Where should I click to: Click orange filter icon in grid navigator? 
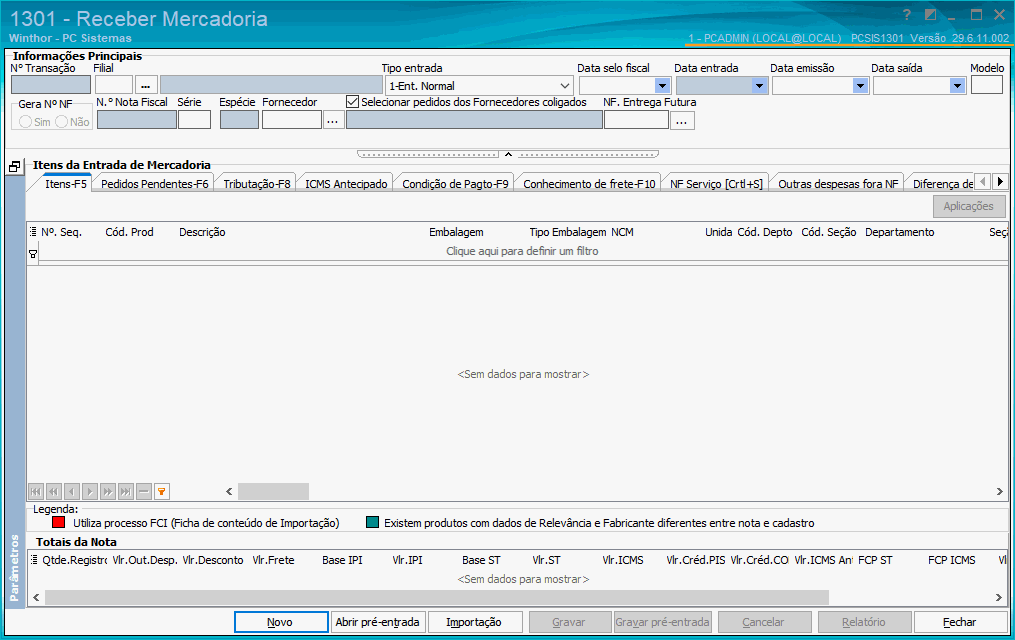[162, 492]
